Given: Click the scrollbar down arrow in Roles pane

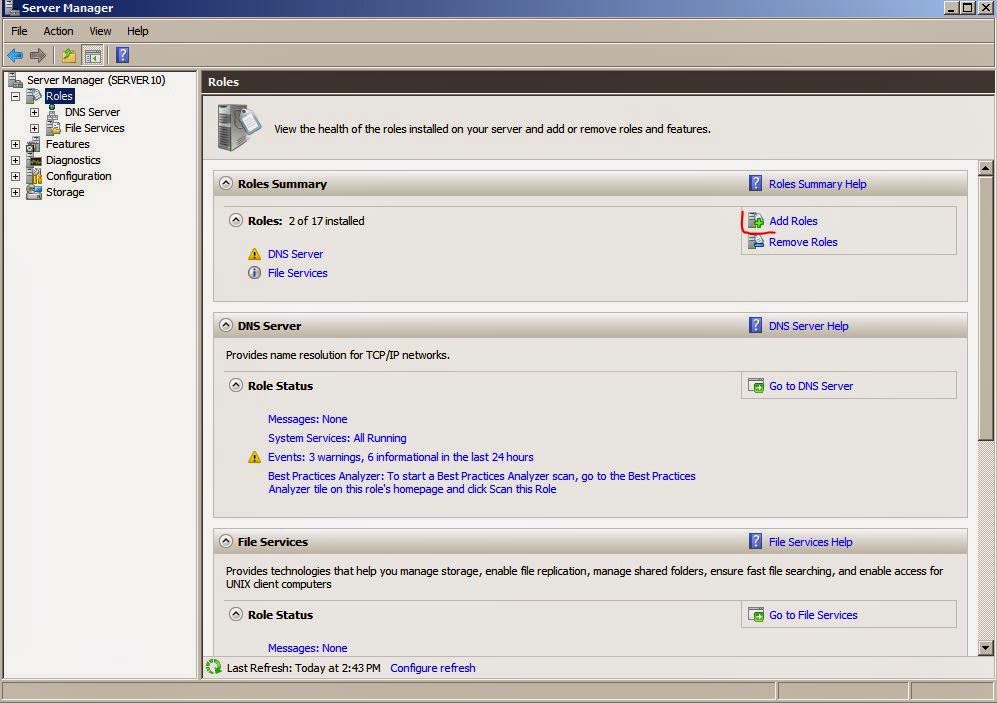Looking at the screenshot, I should click(986, 648).
